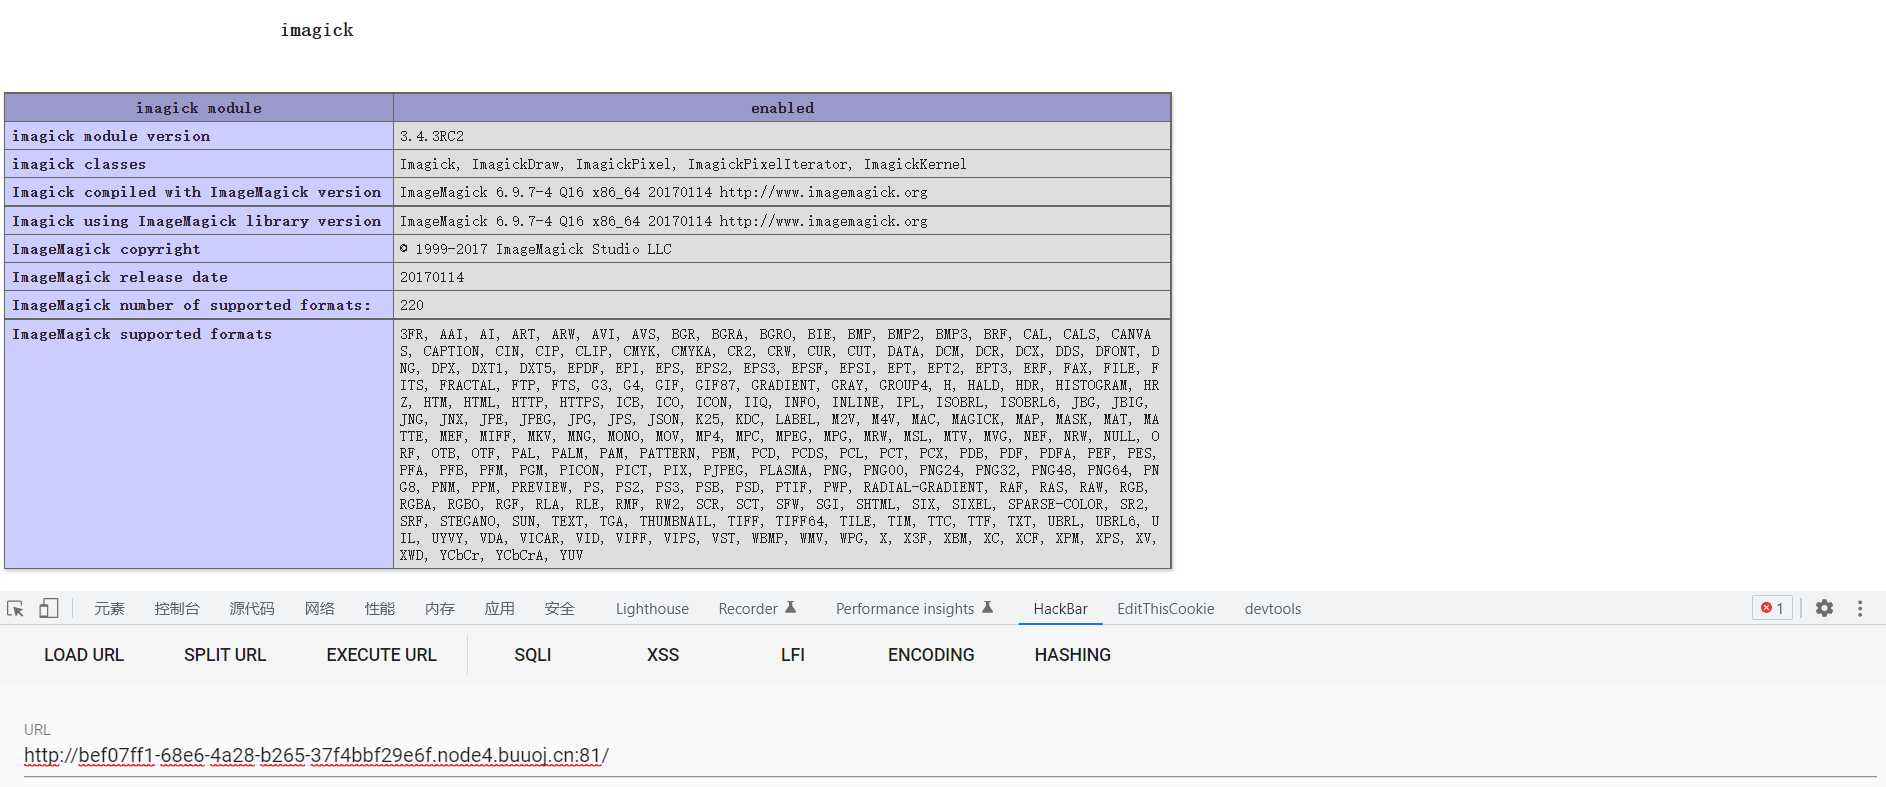Select the Lighthouse tab

pos(652,609)
